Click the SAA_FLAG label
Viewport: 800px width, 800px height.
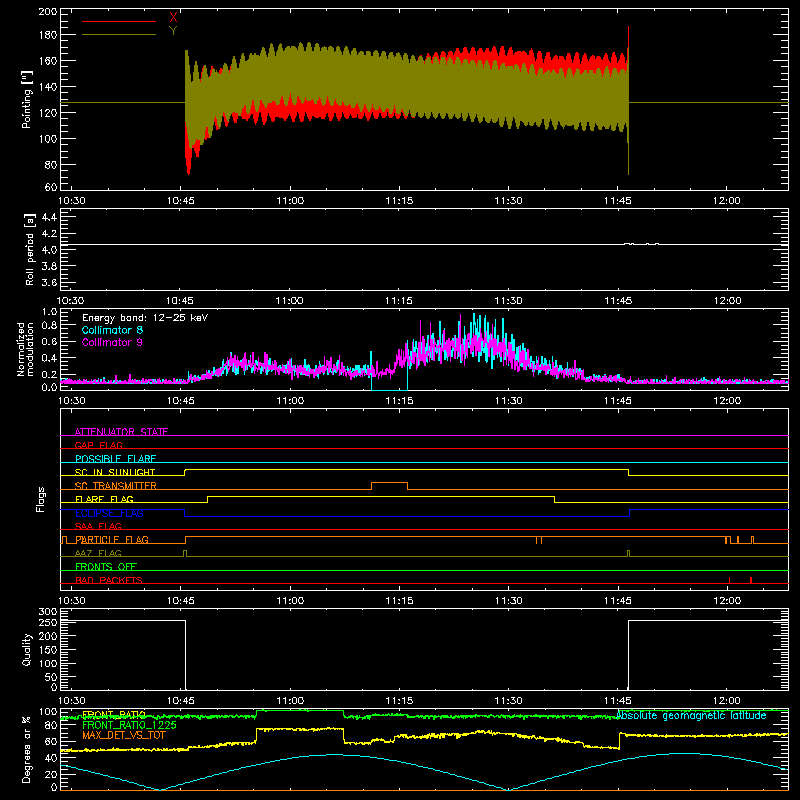[x=98, y=526]
